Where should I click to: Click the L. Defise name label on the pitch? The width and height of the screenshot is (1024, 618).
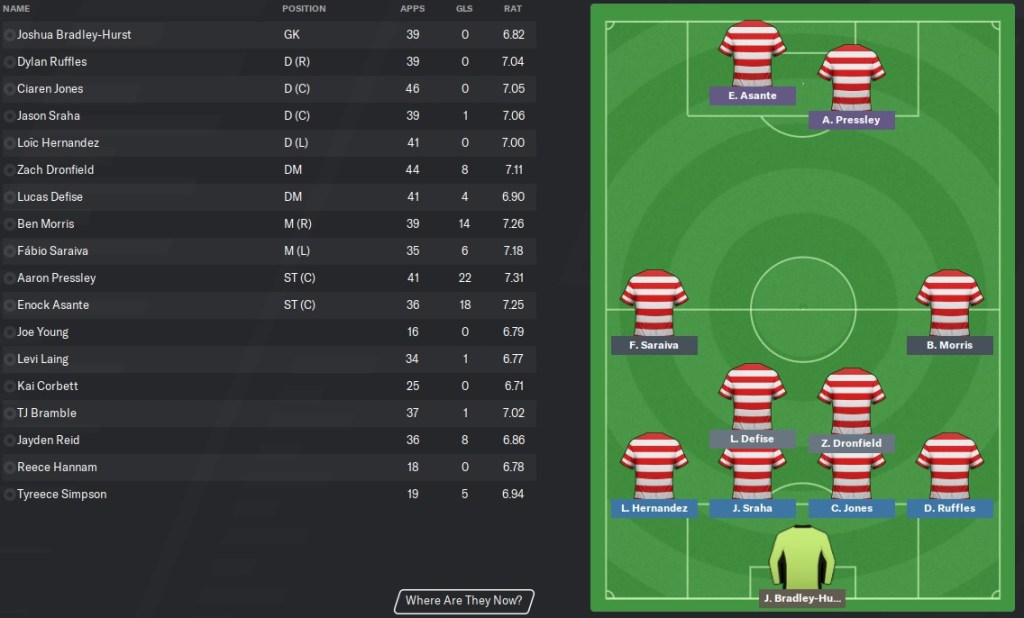(x=752, y=439)
